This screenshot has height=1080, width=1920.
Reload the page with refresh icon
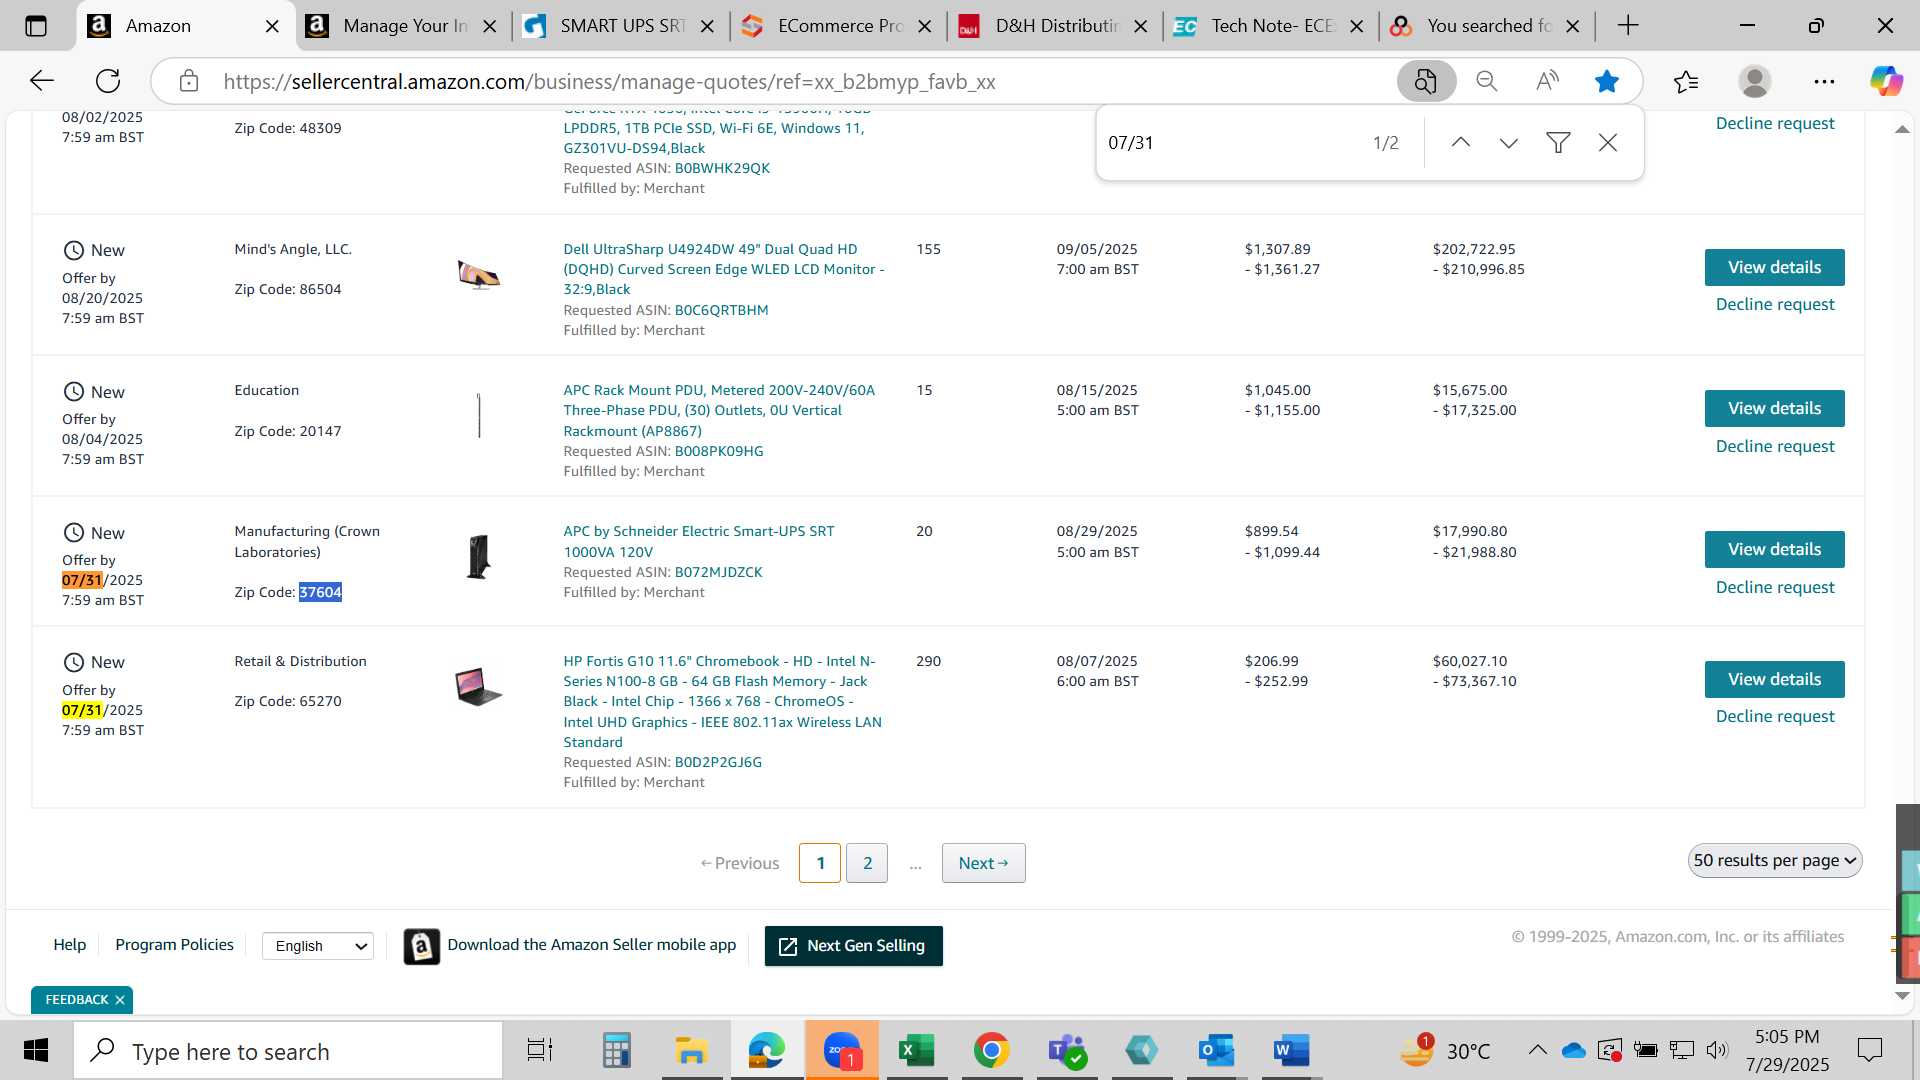tap(108, 81)
